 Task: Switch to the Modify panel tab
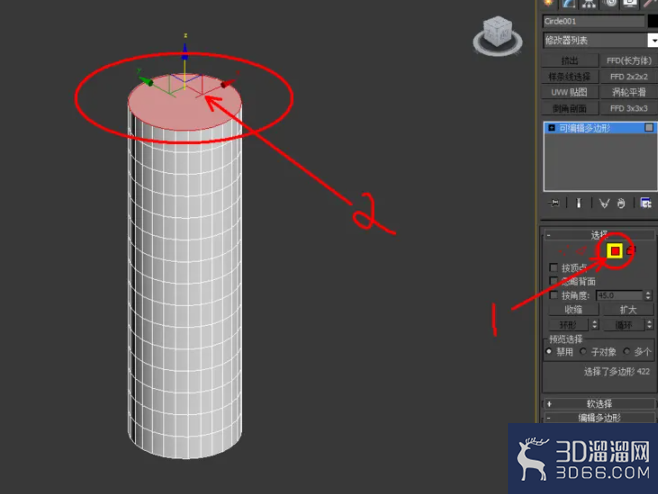[x=569, y=3]
